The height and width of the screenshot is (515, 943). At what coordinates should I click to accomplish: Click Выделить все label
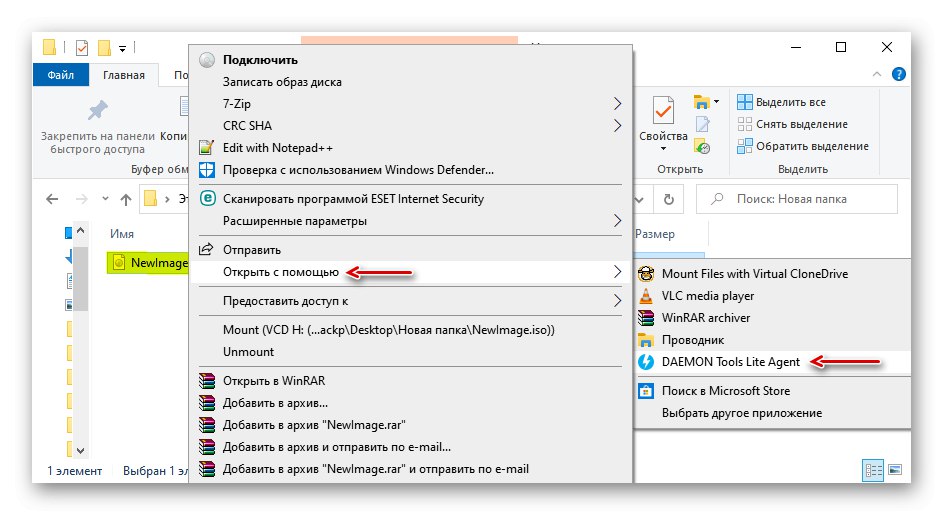click(790, 102)
